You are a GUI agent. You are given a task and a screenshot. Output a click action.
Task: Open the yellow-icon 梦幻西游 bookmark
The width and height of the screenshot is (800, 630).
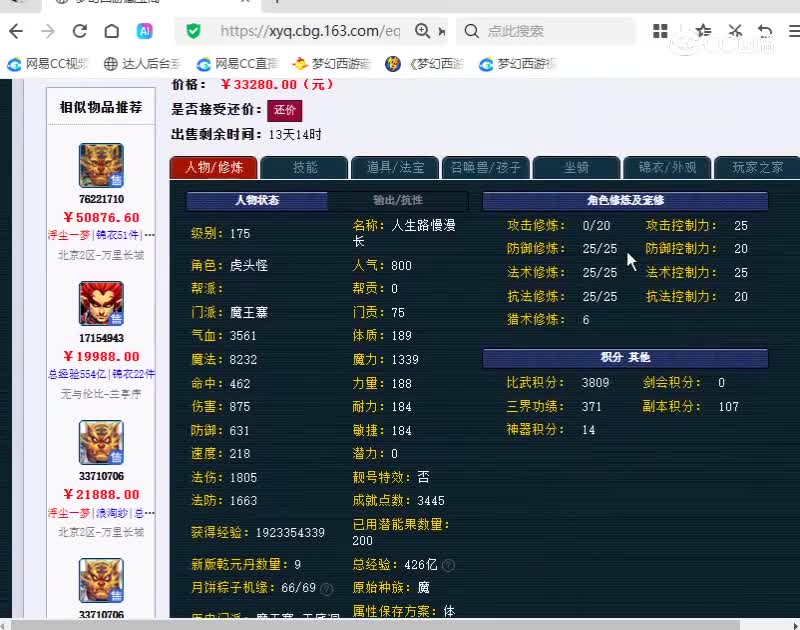pos(332,64)
